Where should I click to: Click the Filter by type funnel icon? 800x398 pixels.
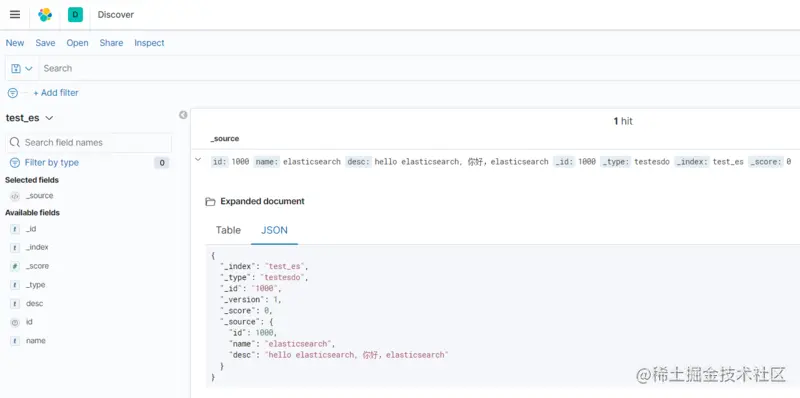(x=14, y=163)
